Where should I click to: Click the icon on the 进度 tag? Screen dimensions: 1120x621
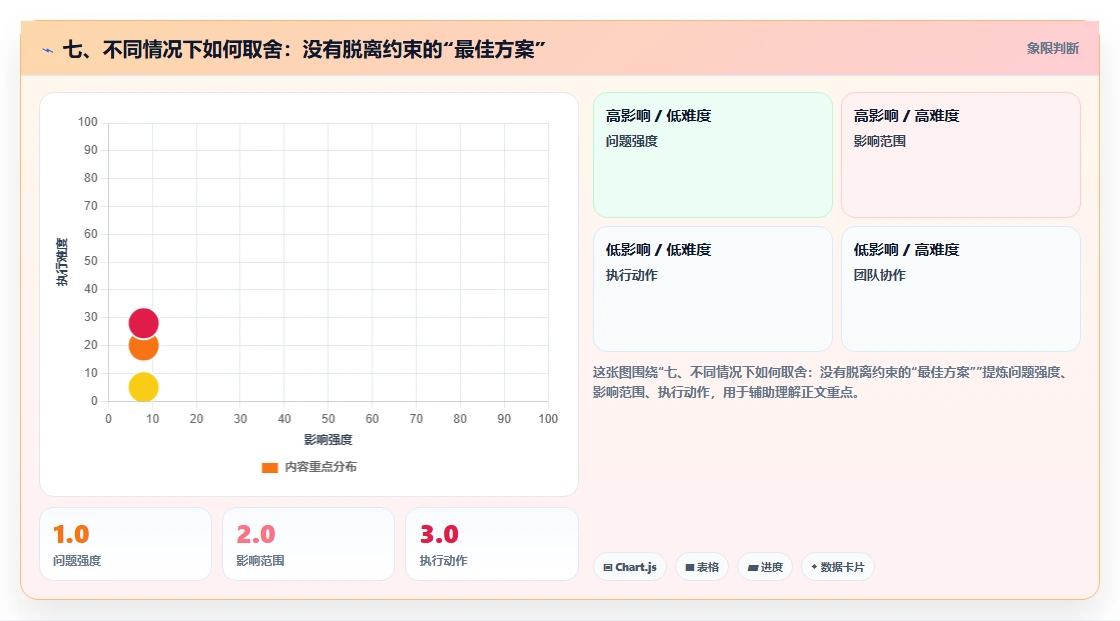(x=753, y=567)
